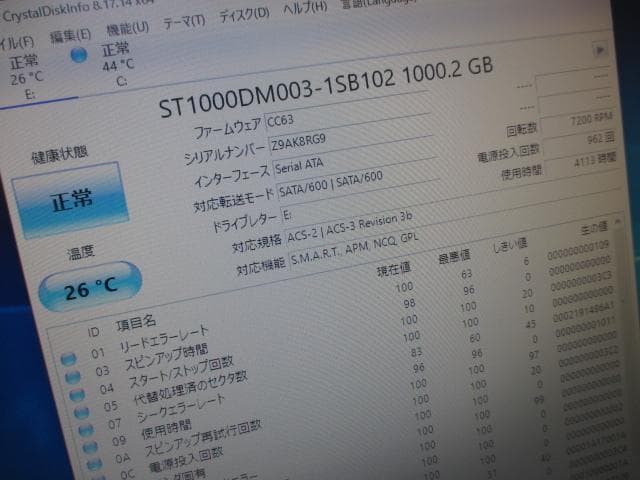The image size is (640, 480).
Task: Click status icon of 07 シークエラーレート row
Action: pos(85,430)
